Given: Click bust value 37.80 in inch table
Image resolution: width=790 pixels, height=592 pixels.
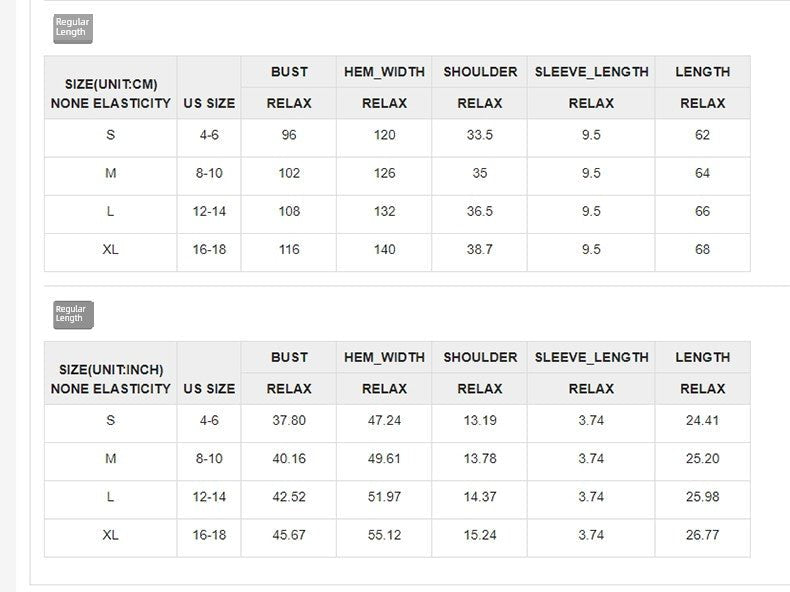Looking at the screenshot, I should [289, 420].
